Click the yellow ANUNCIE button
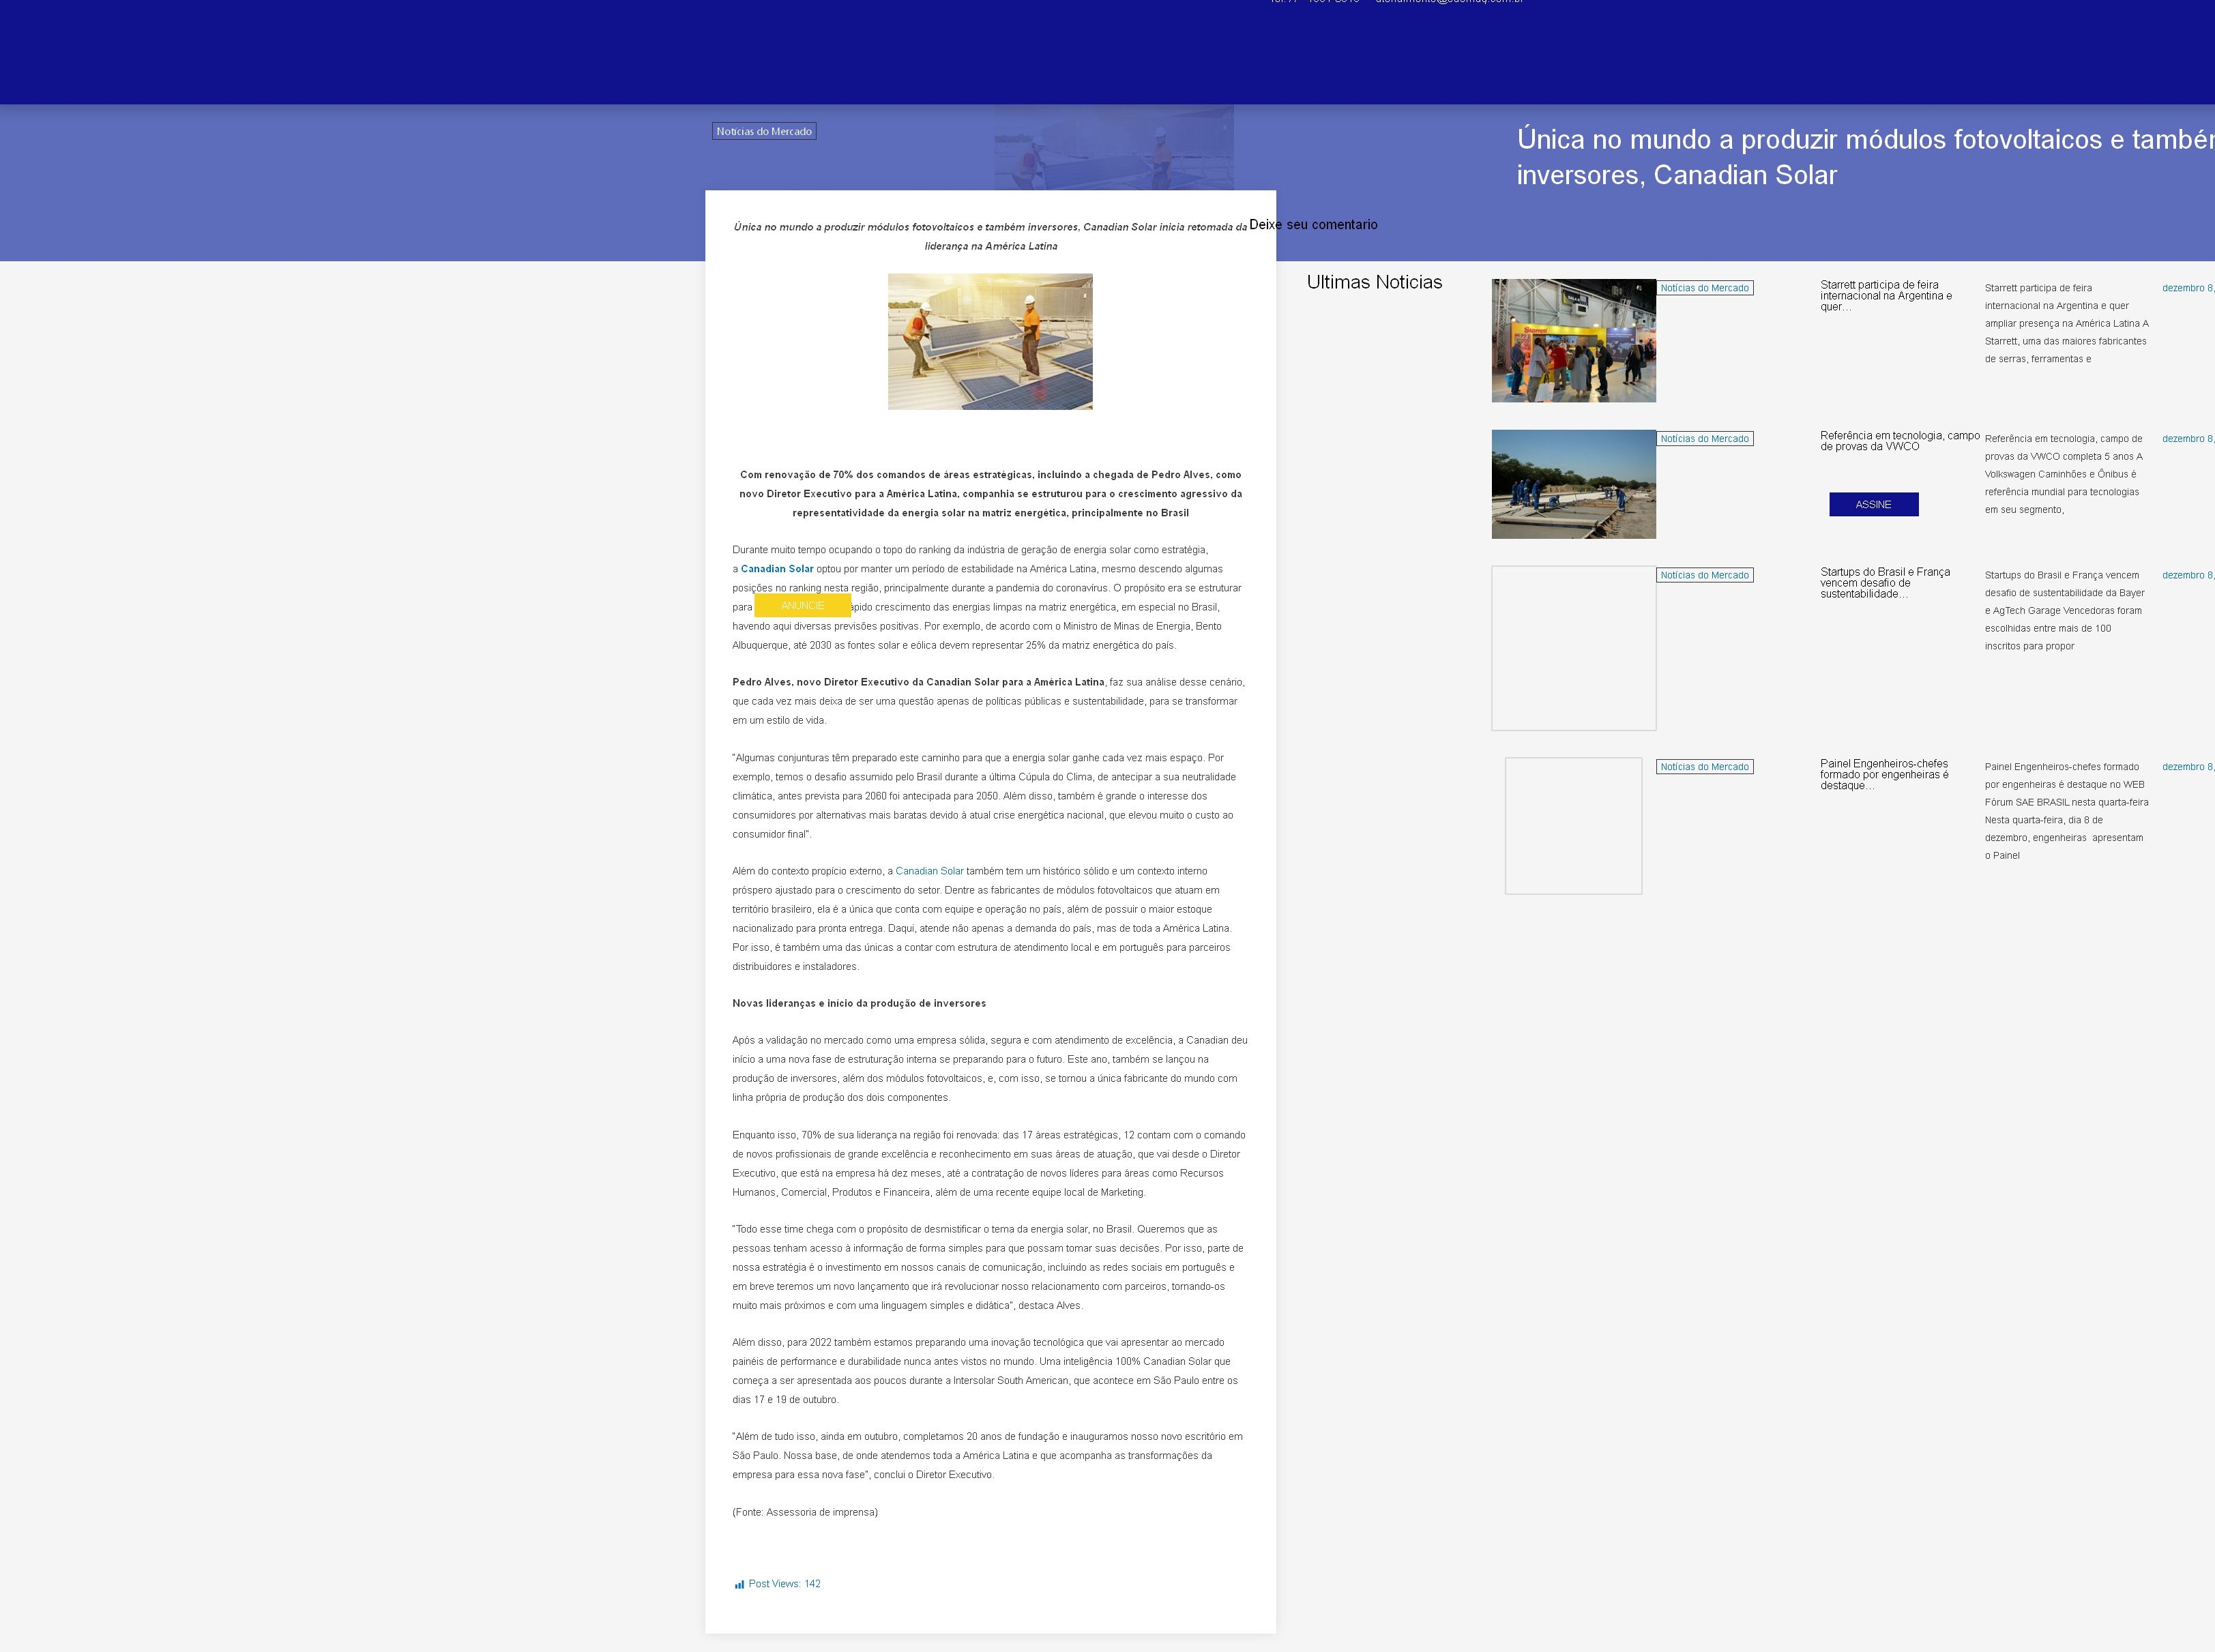 pyautogui.click(x=802, y=605)
